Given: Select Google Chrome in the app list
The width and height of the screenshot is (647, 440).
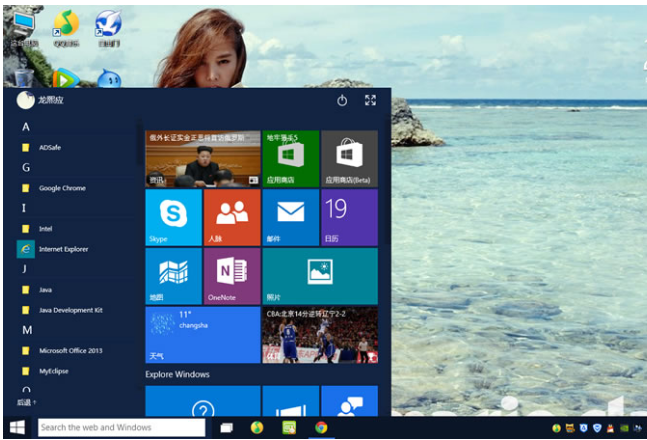Looking at the screenshot, I should [x=62, y=188].
